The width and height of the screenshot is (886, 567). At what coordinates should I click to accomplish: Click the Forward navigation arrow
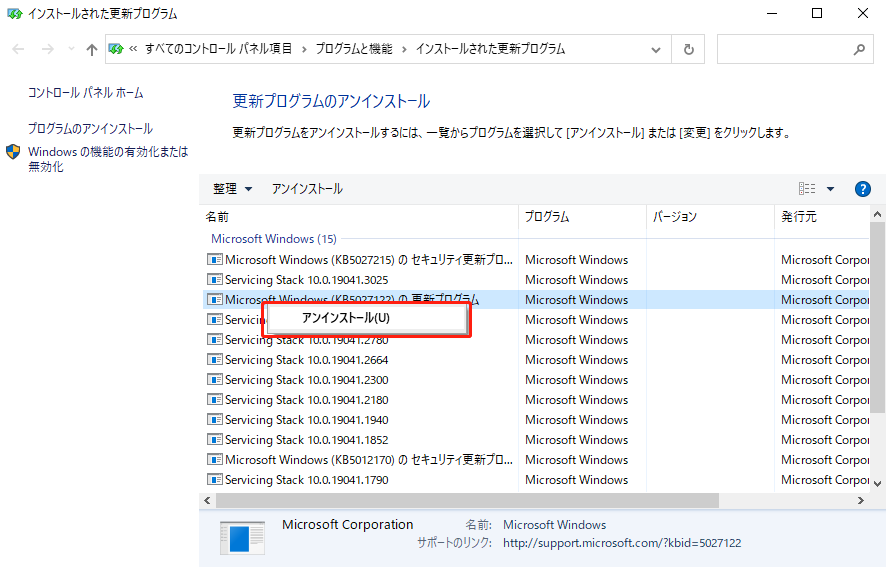click(x=48, y=49)
